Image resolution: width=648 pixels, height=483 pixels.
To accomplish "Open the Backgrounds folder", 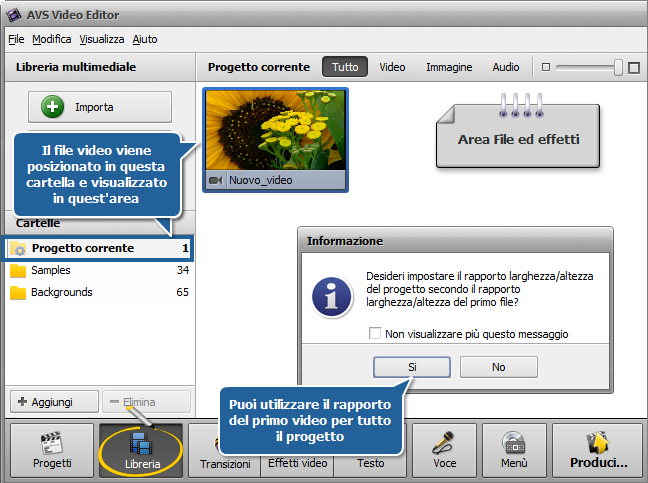I will coord(99,292).
